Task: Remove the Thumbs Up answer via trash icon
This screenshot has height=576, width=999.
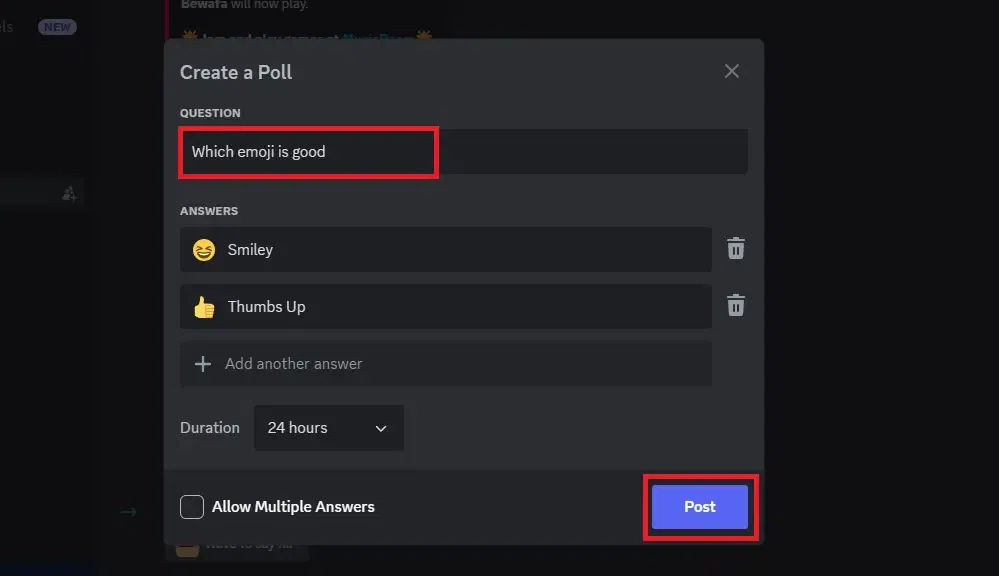Action: 735,306
